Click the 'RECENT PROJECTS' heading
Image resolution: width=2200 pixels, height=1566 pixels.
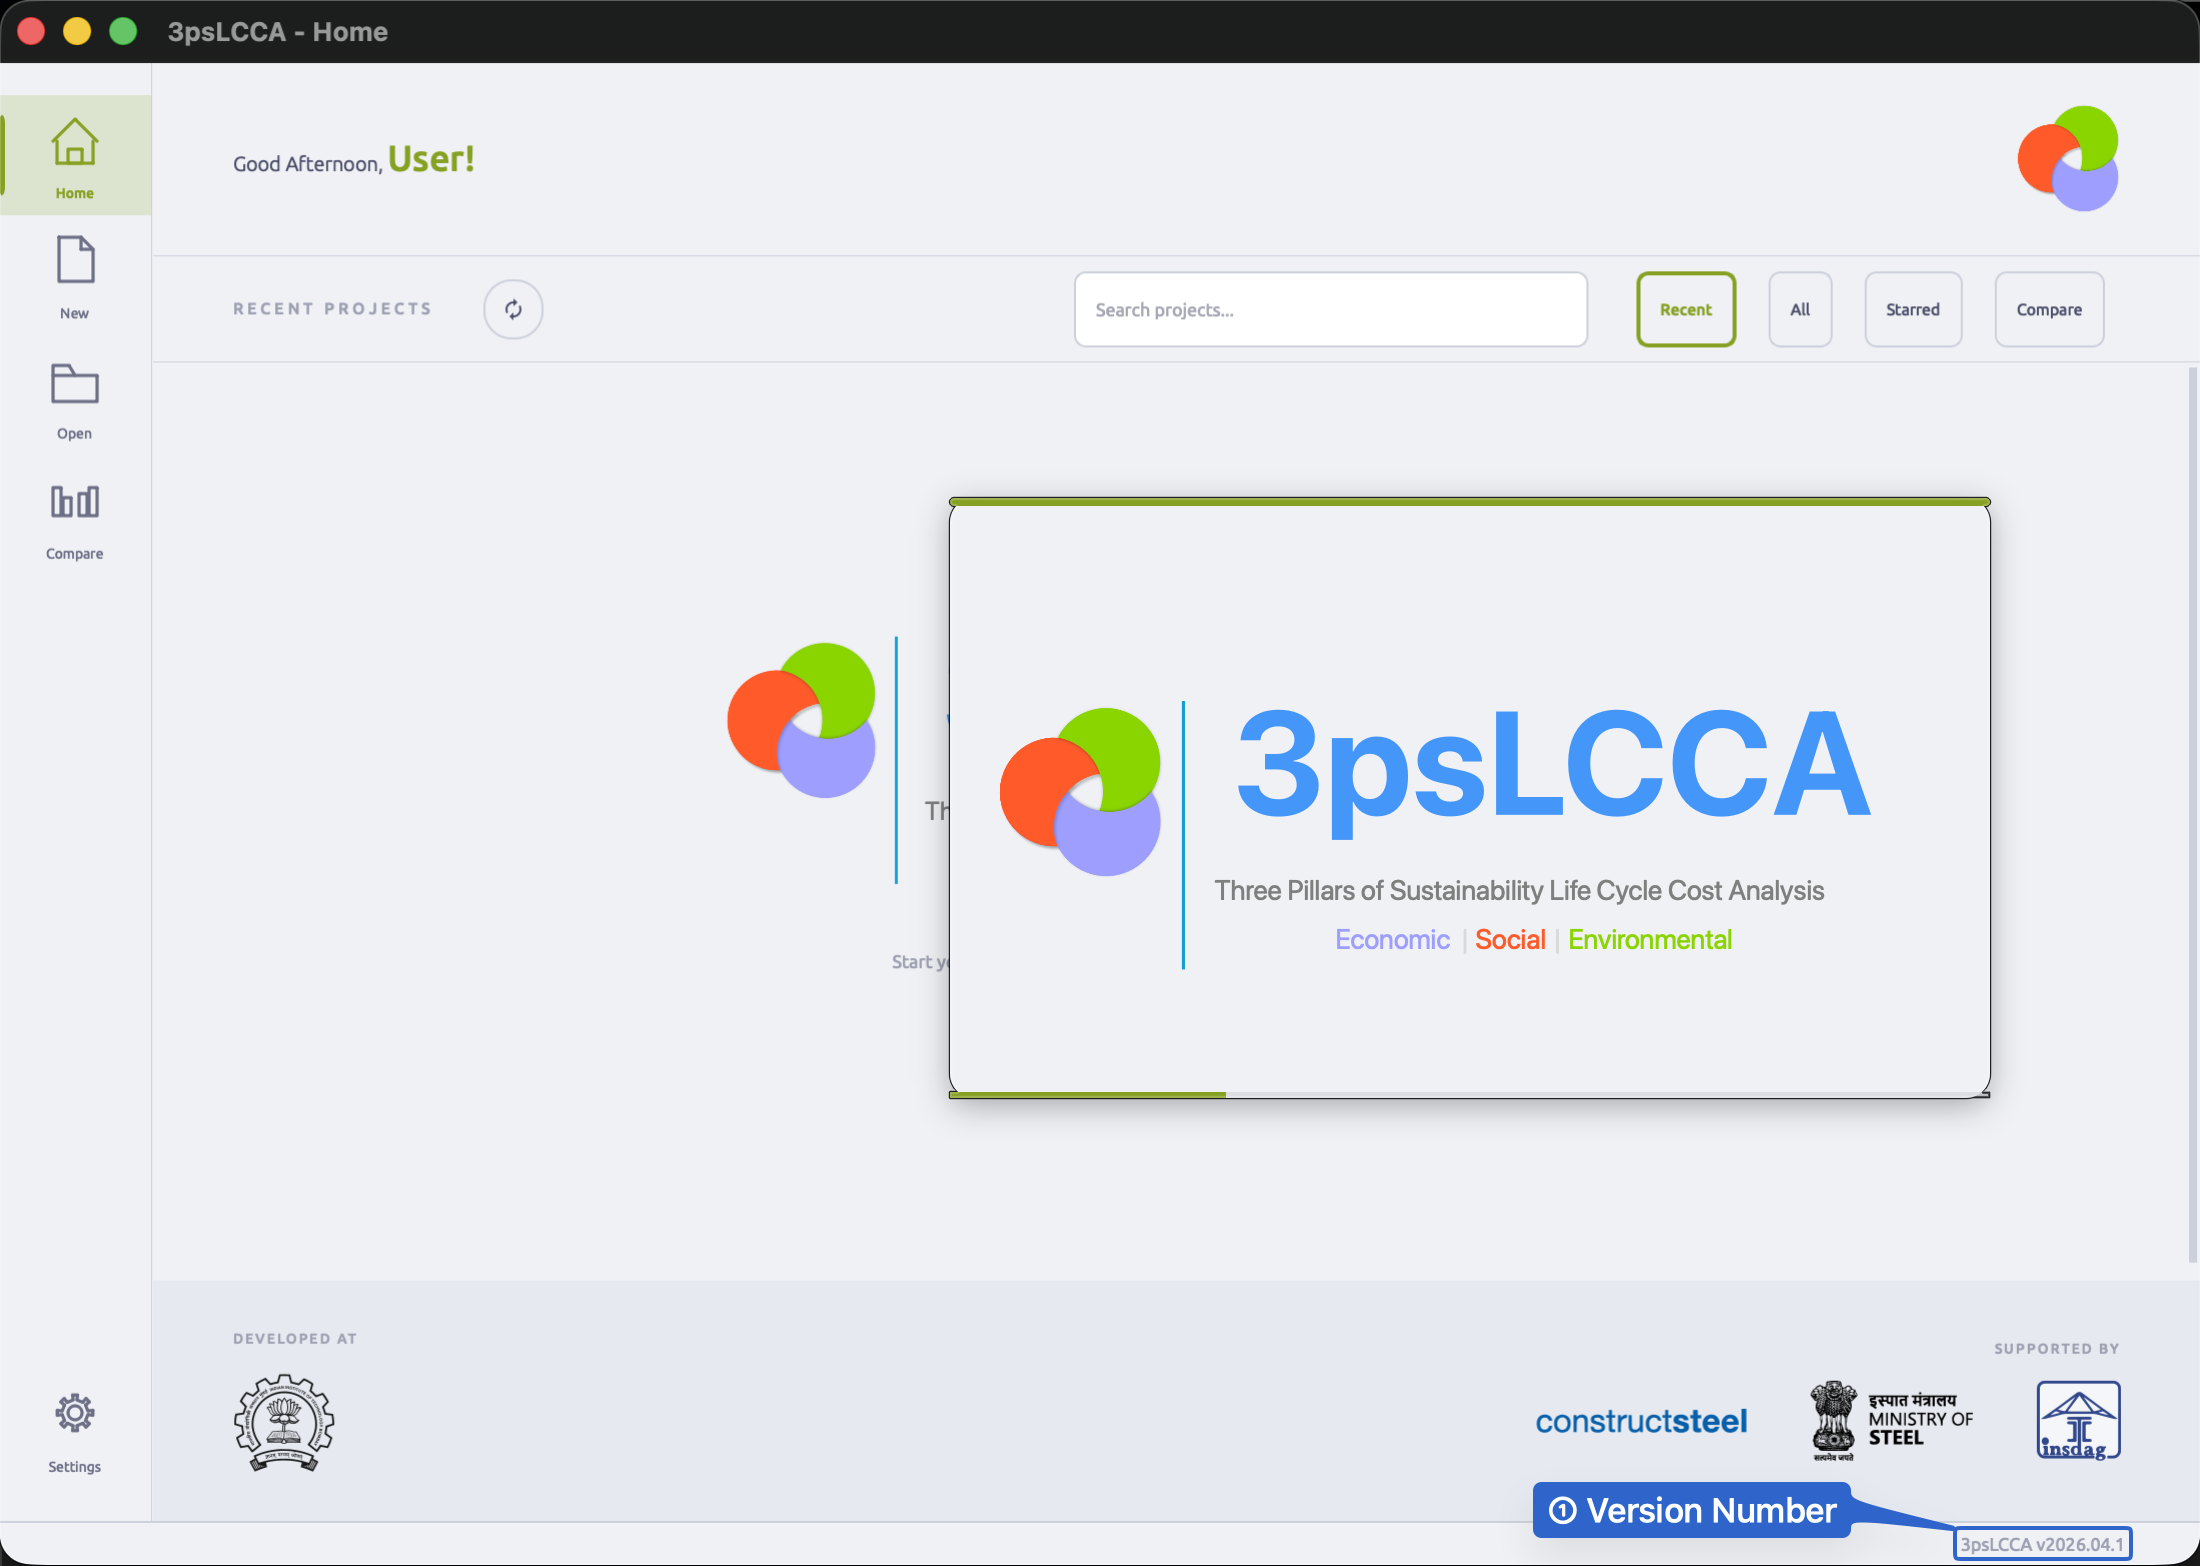click(x=332, y=309)
